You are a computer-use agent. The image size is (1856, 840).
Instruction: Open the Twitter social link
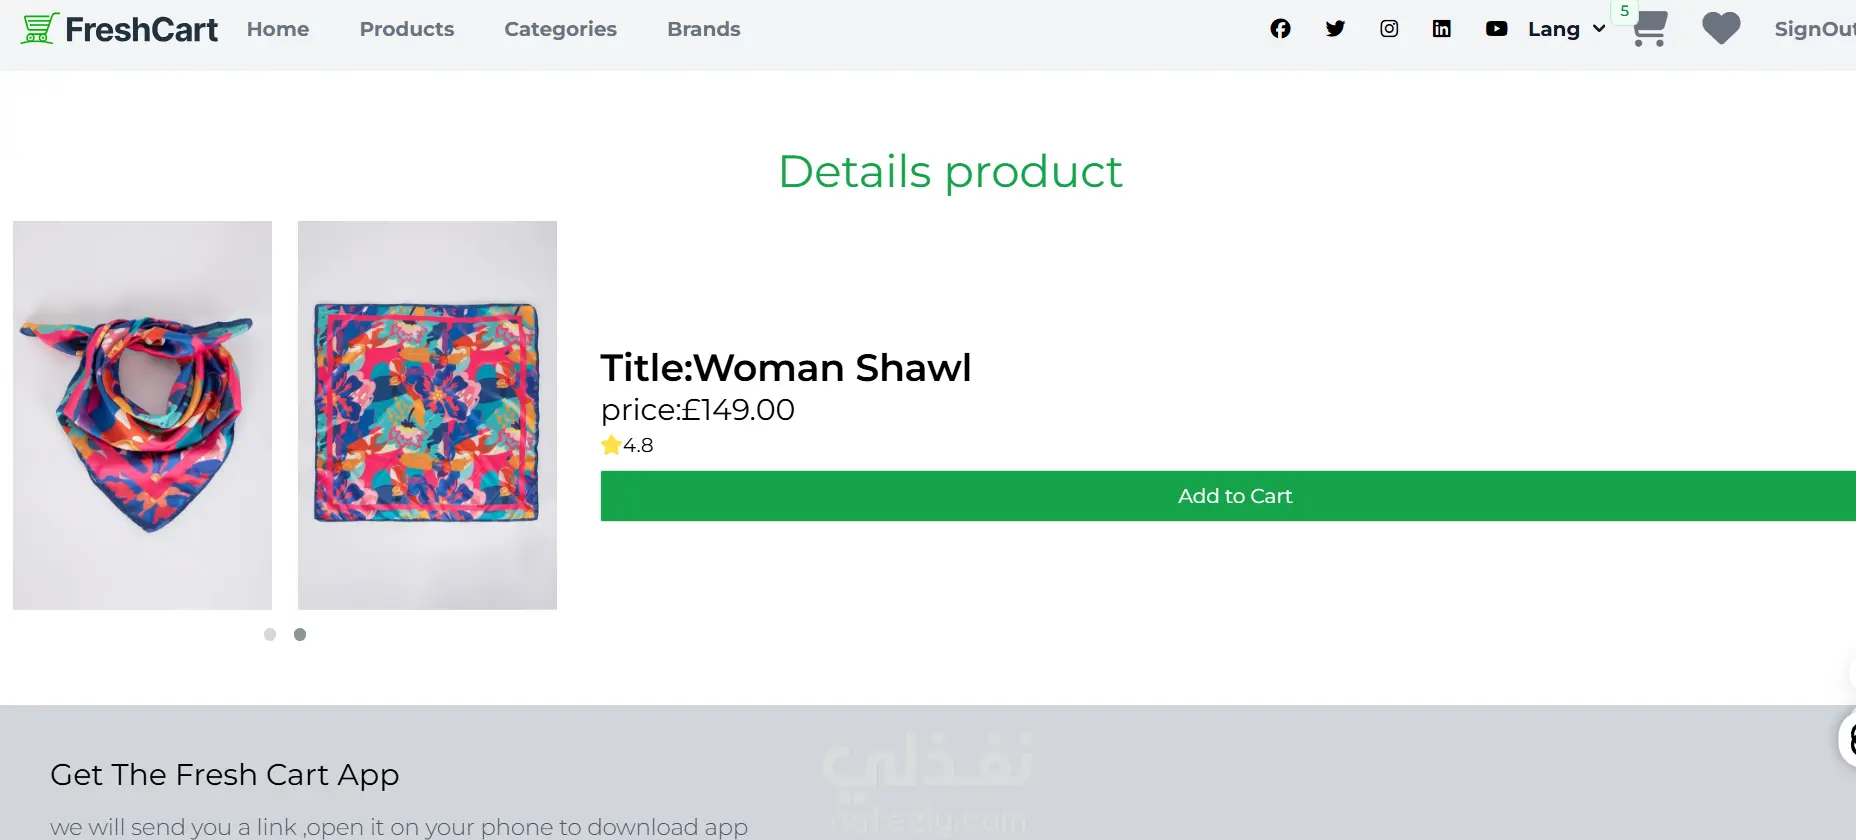(x=1335, y=29)
